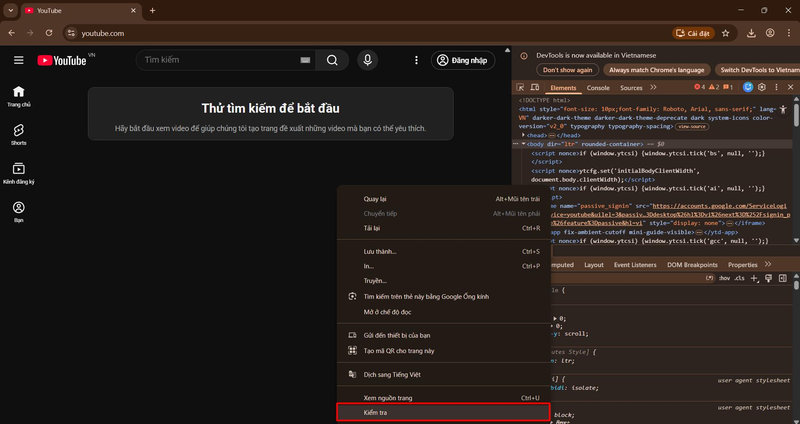Open the Bạn section in sidebar
The image size is (800, 424).
18,212
